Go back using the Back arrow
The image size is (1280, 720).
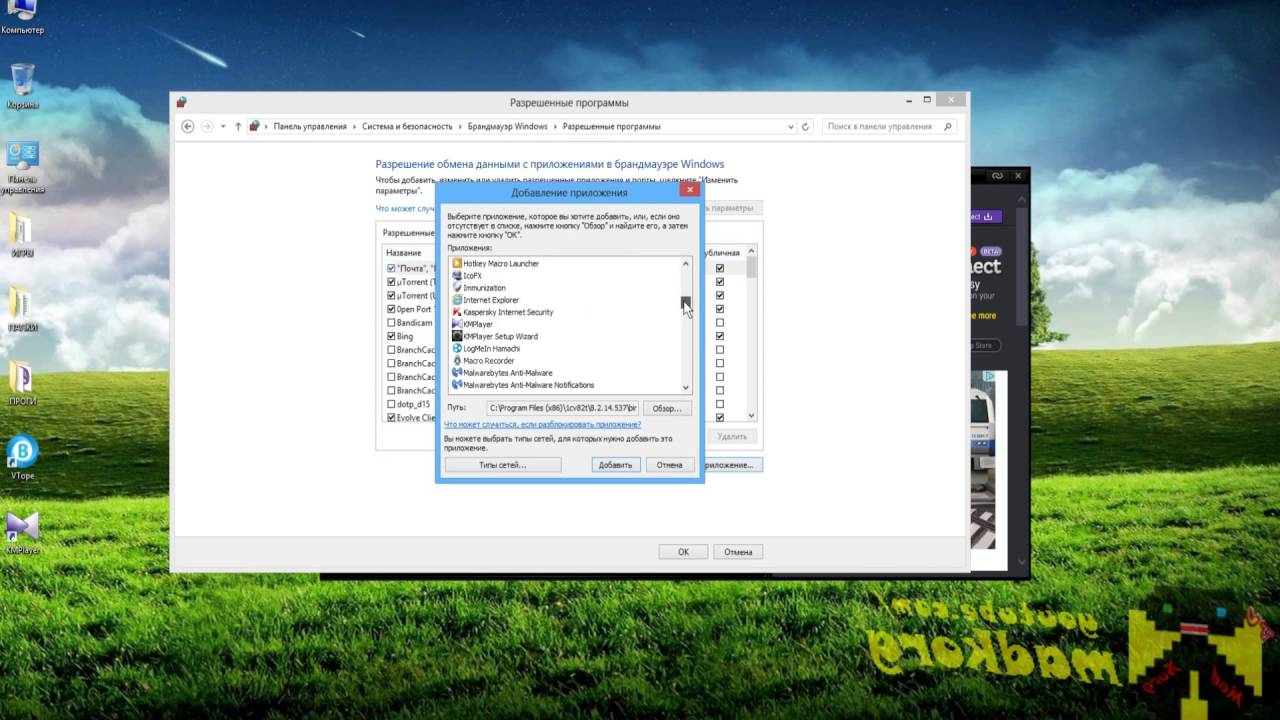187,127
